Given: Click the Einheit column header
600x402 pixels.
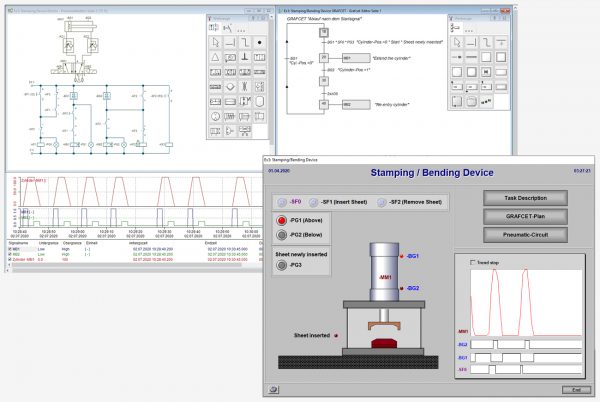Looking at the screenshot, I should click(91, 243).
